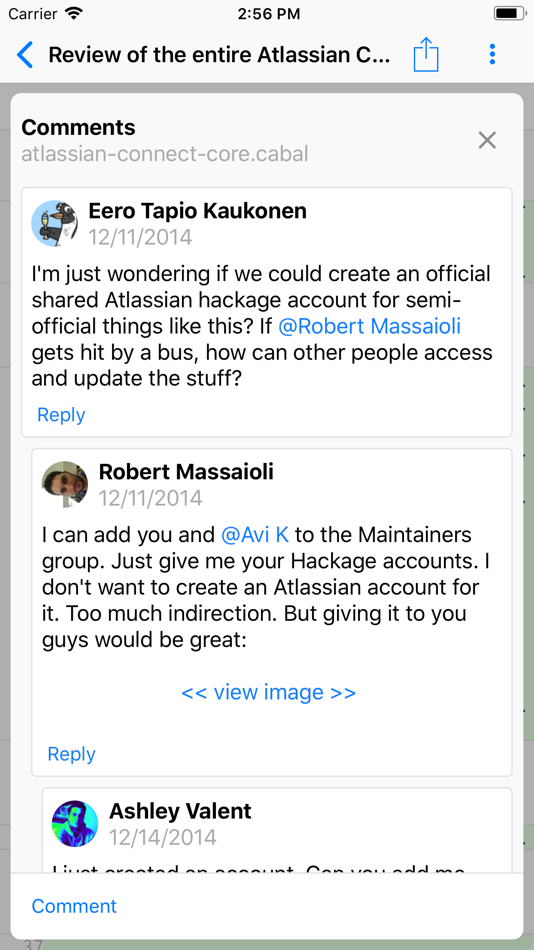The height and width of the screenshot is (950, 534).
Task: Reply to Eero Tapio Kaukonen's comment
Action: click(61, 414)
